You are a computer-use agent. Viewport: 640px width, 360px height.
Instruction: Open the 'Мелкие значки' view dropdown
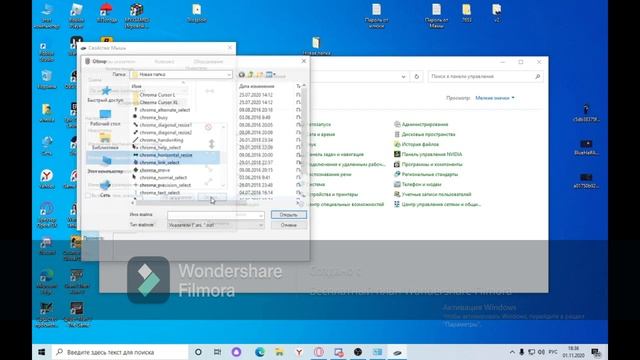coord(495,98)
